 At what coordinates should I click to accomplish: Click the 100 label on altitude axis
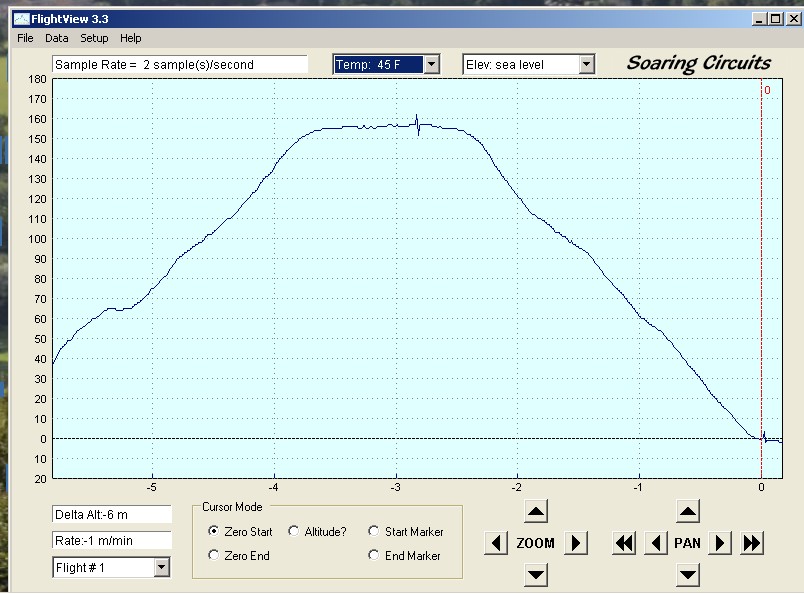click(x=37, y=239)
